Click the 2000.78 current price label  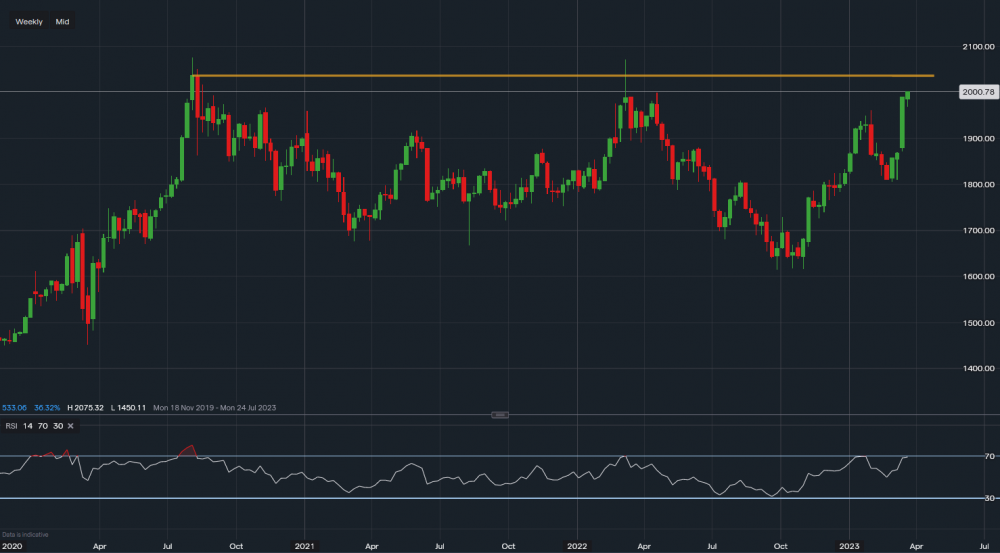click(x=977, y=92)
